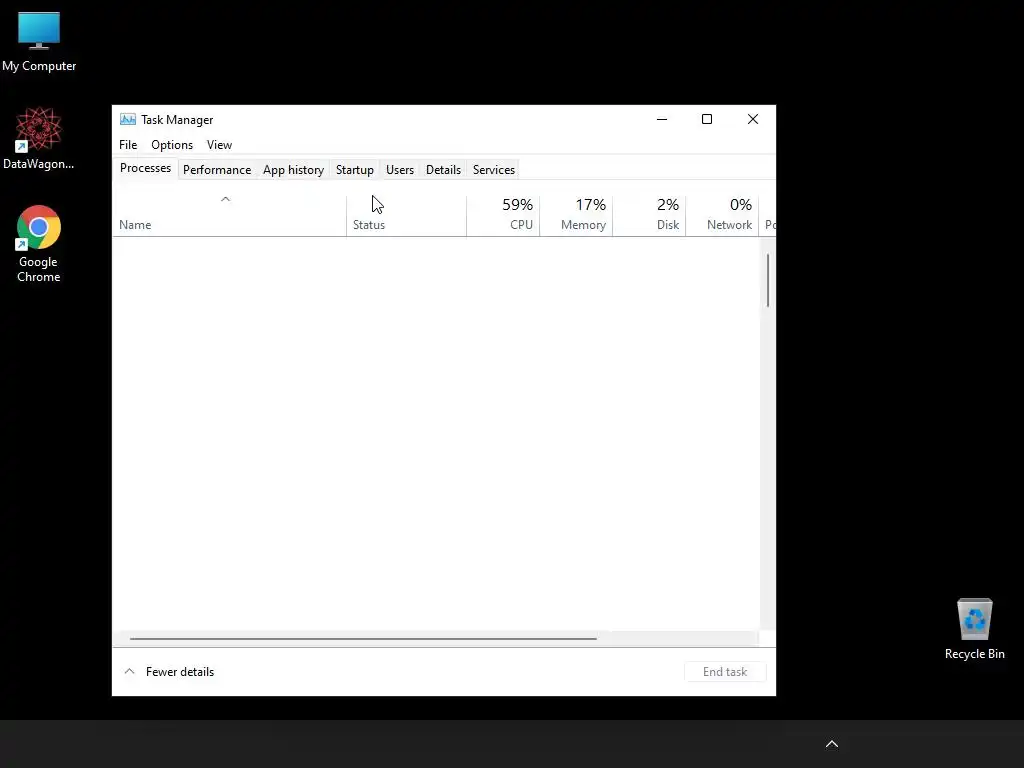
Task: Click the vertical scrollbar thumb in the process list
Action: click(768, 280)
